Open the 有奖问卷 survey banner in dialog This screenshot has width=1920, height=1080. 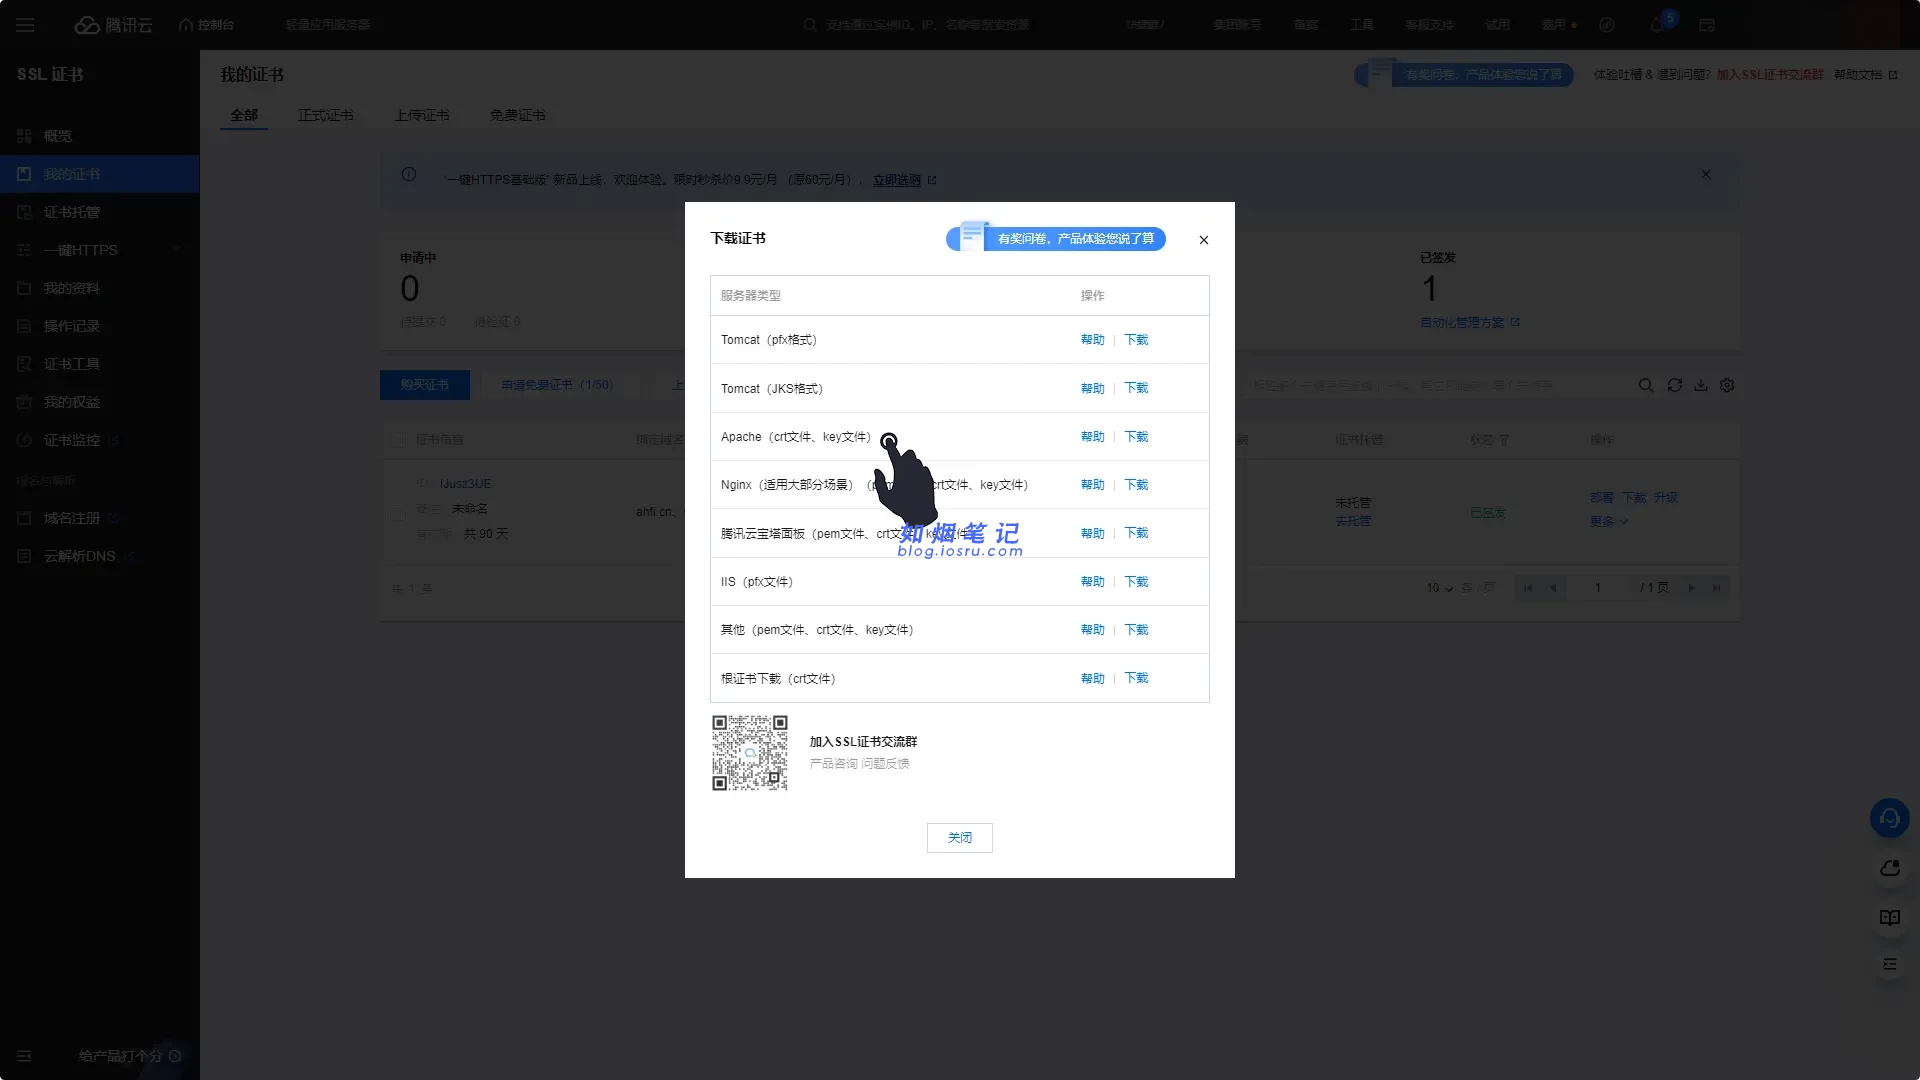click(x=1056, y=238)
